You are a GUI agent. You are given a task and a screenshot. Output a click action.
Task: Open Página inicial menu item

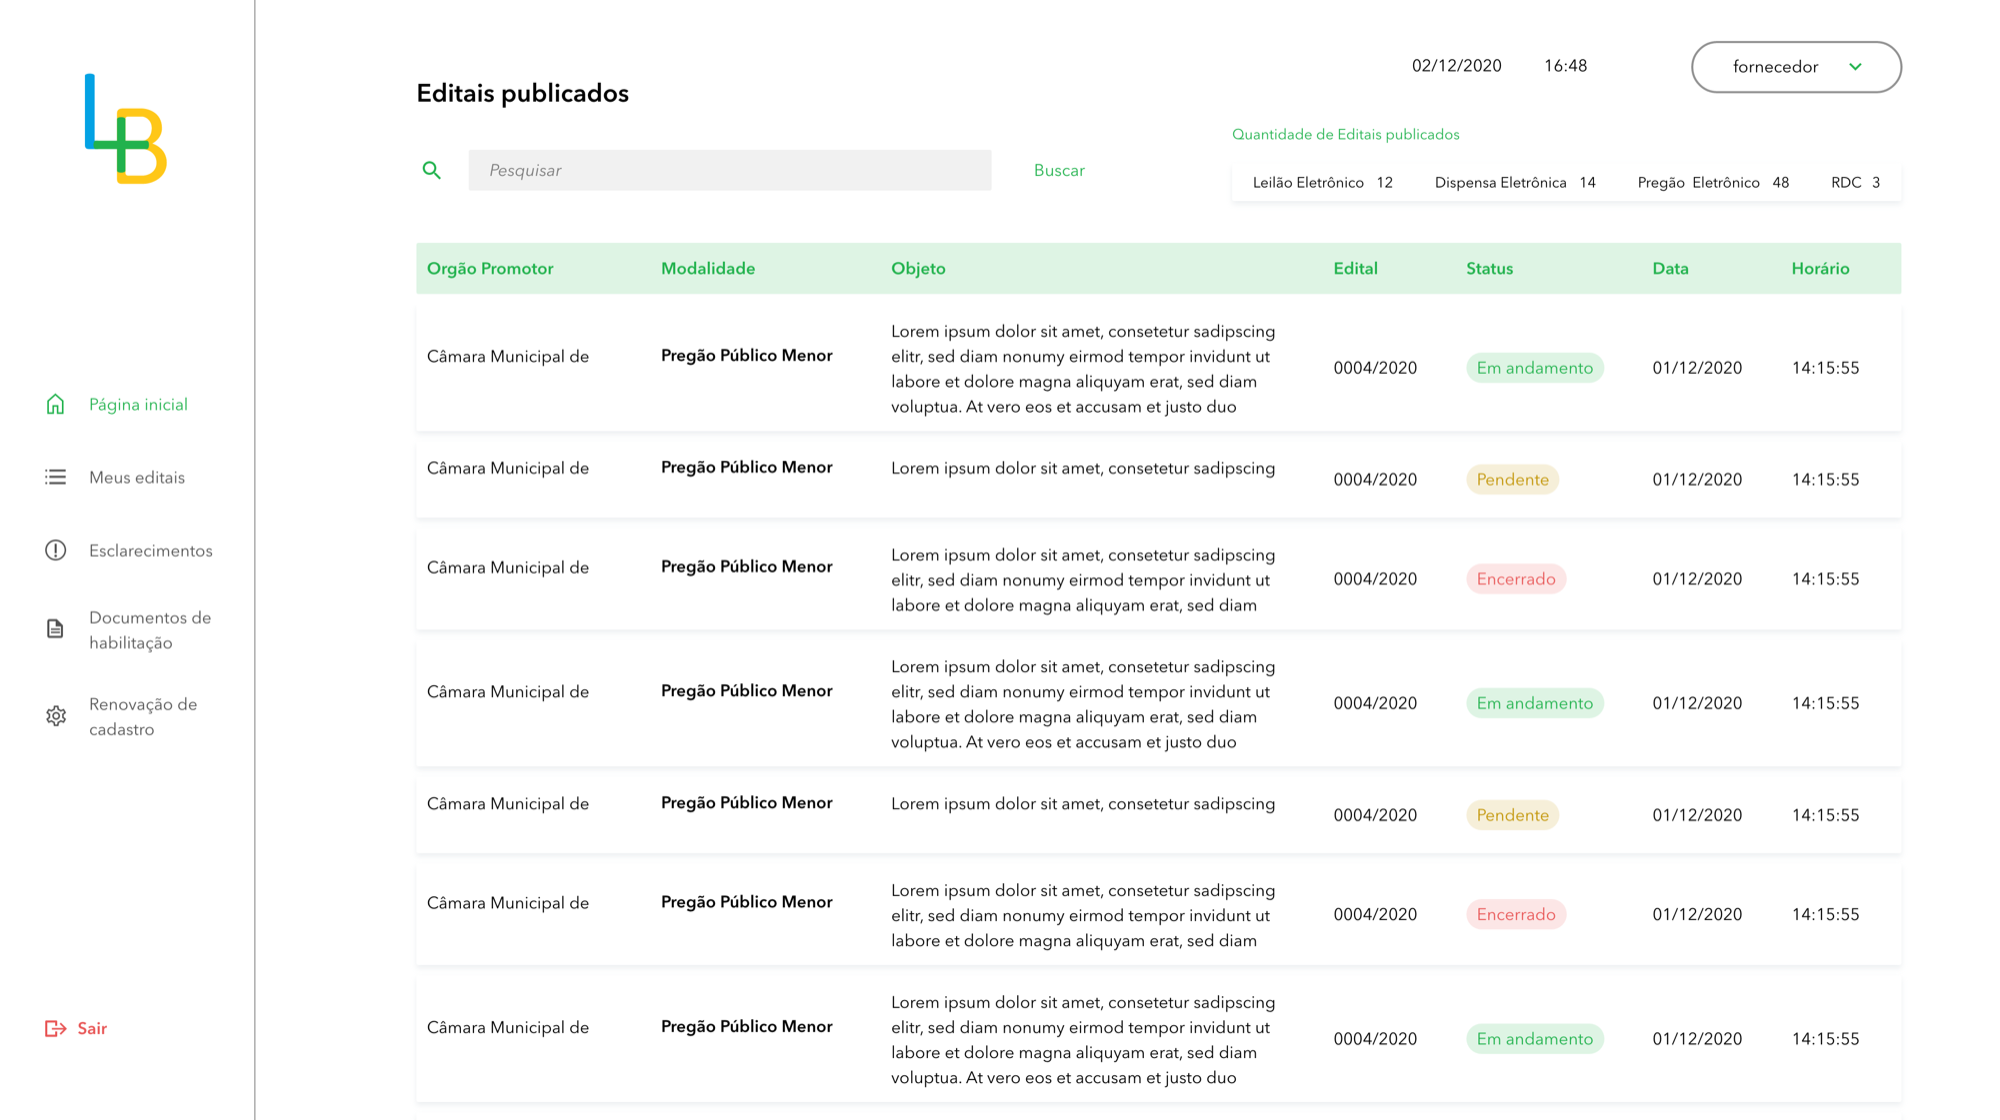(x=138, y=404)
